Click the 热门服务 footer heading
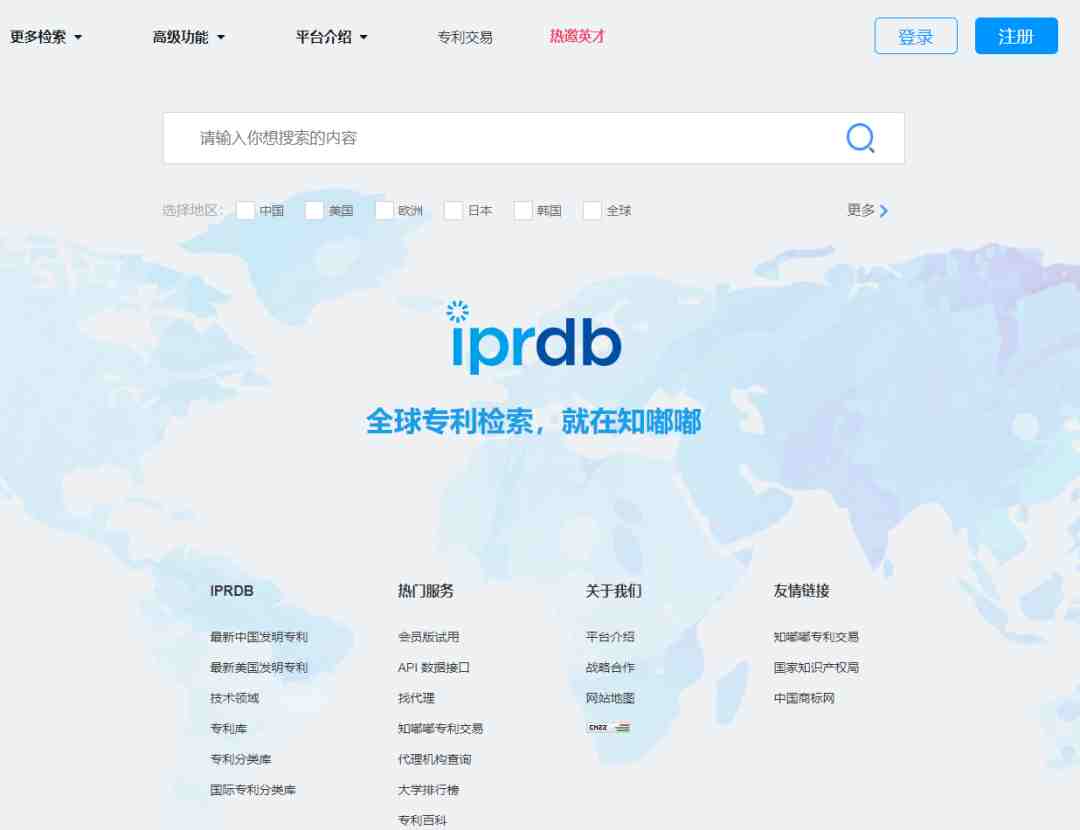 426,591
